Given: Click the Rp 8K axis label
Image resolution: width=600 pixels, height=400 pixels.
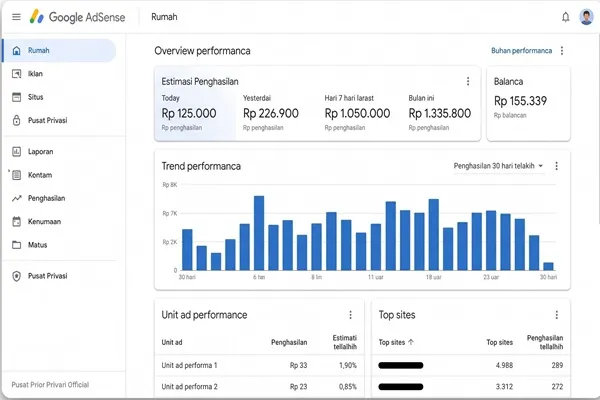Looking at the screenshot, I should coord(170,185).
